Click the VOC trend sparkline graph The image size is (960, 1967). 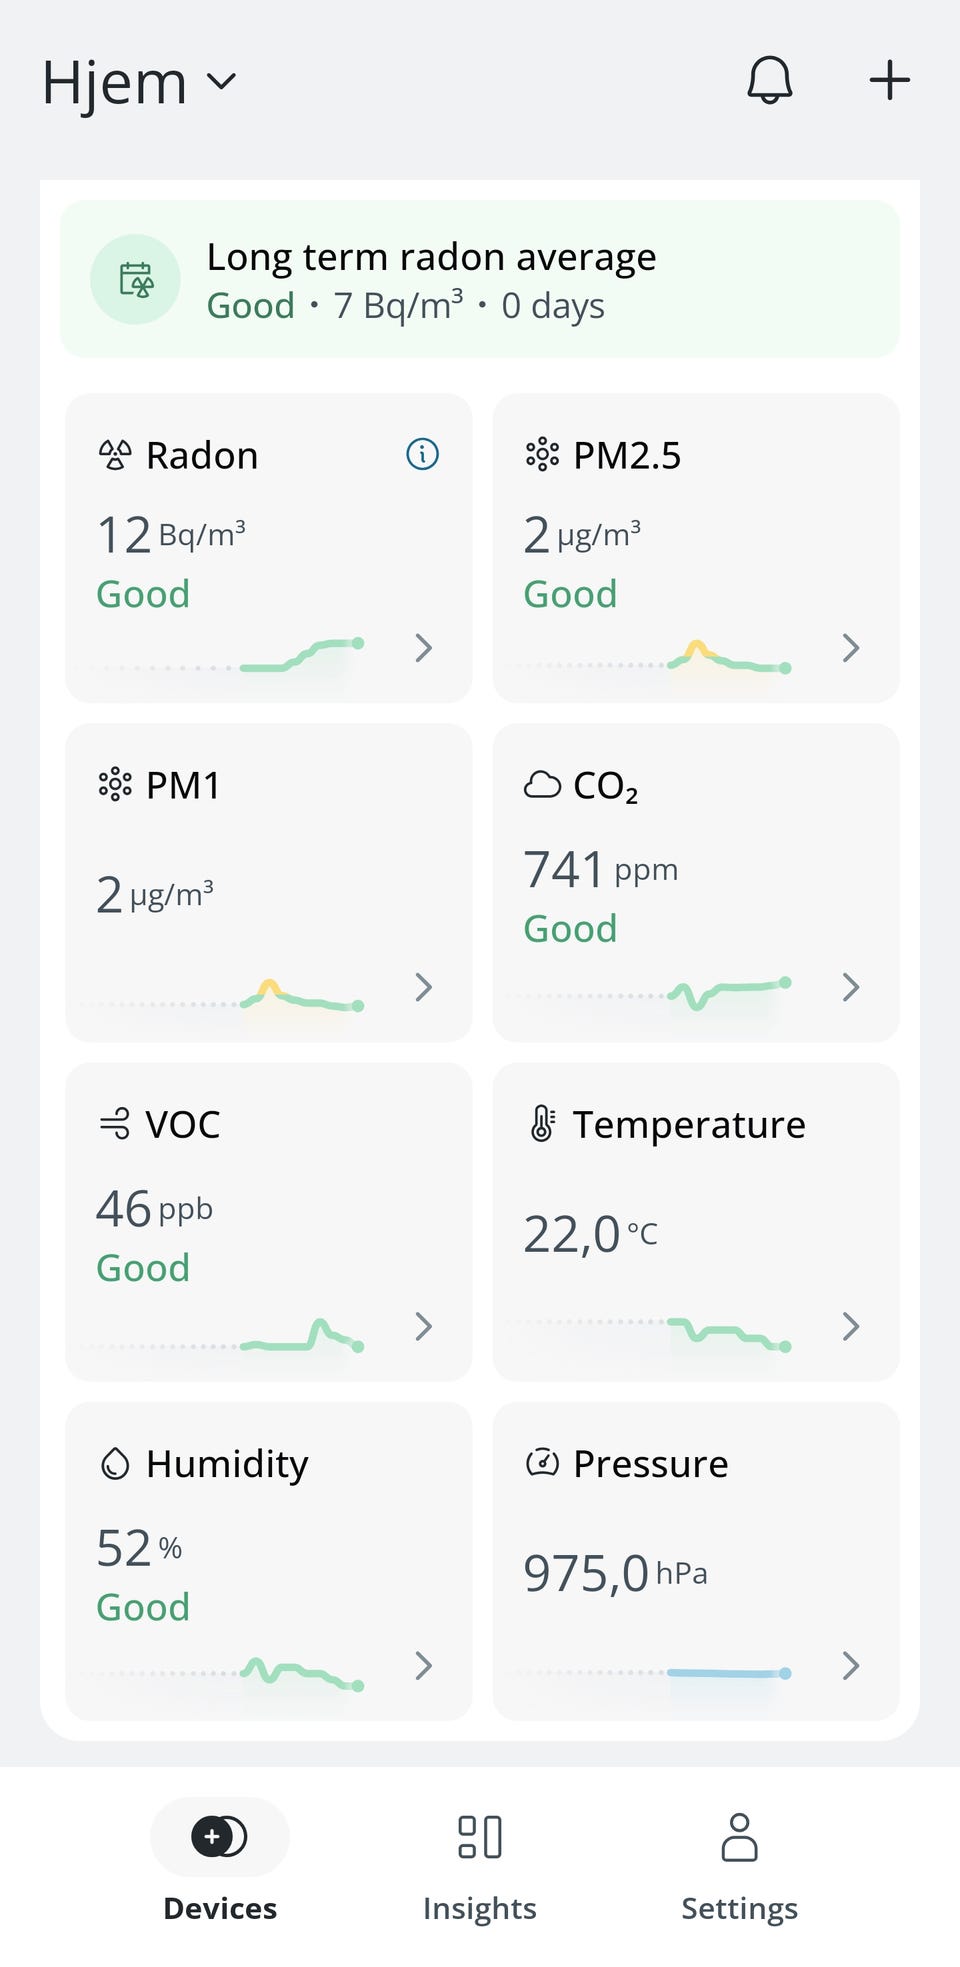(300, 1337)
